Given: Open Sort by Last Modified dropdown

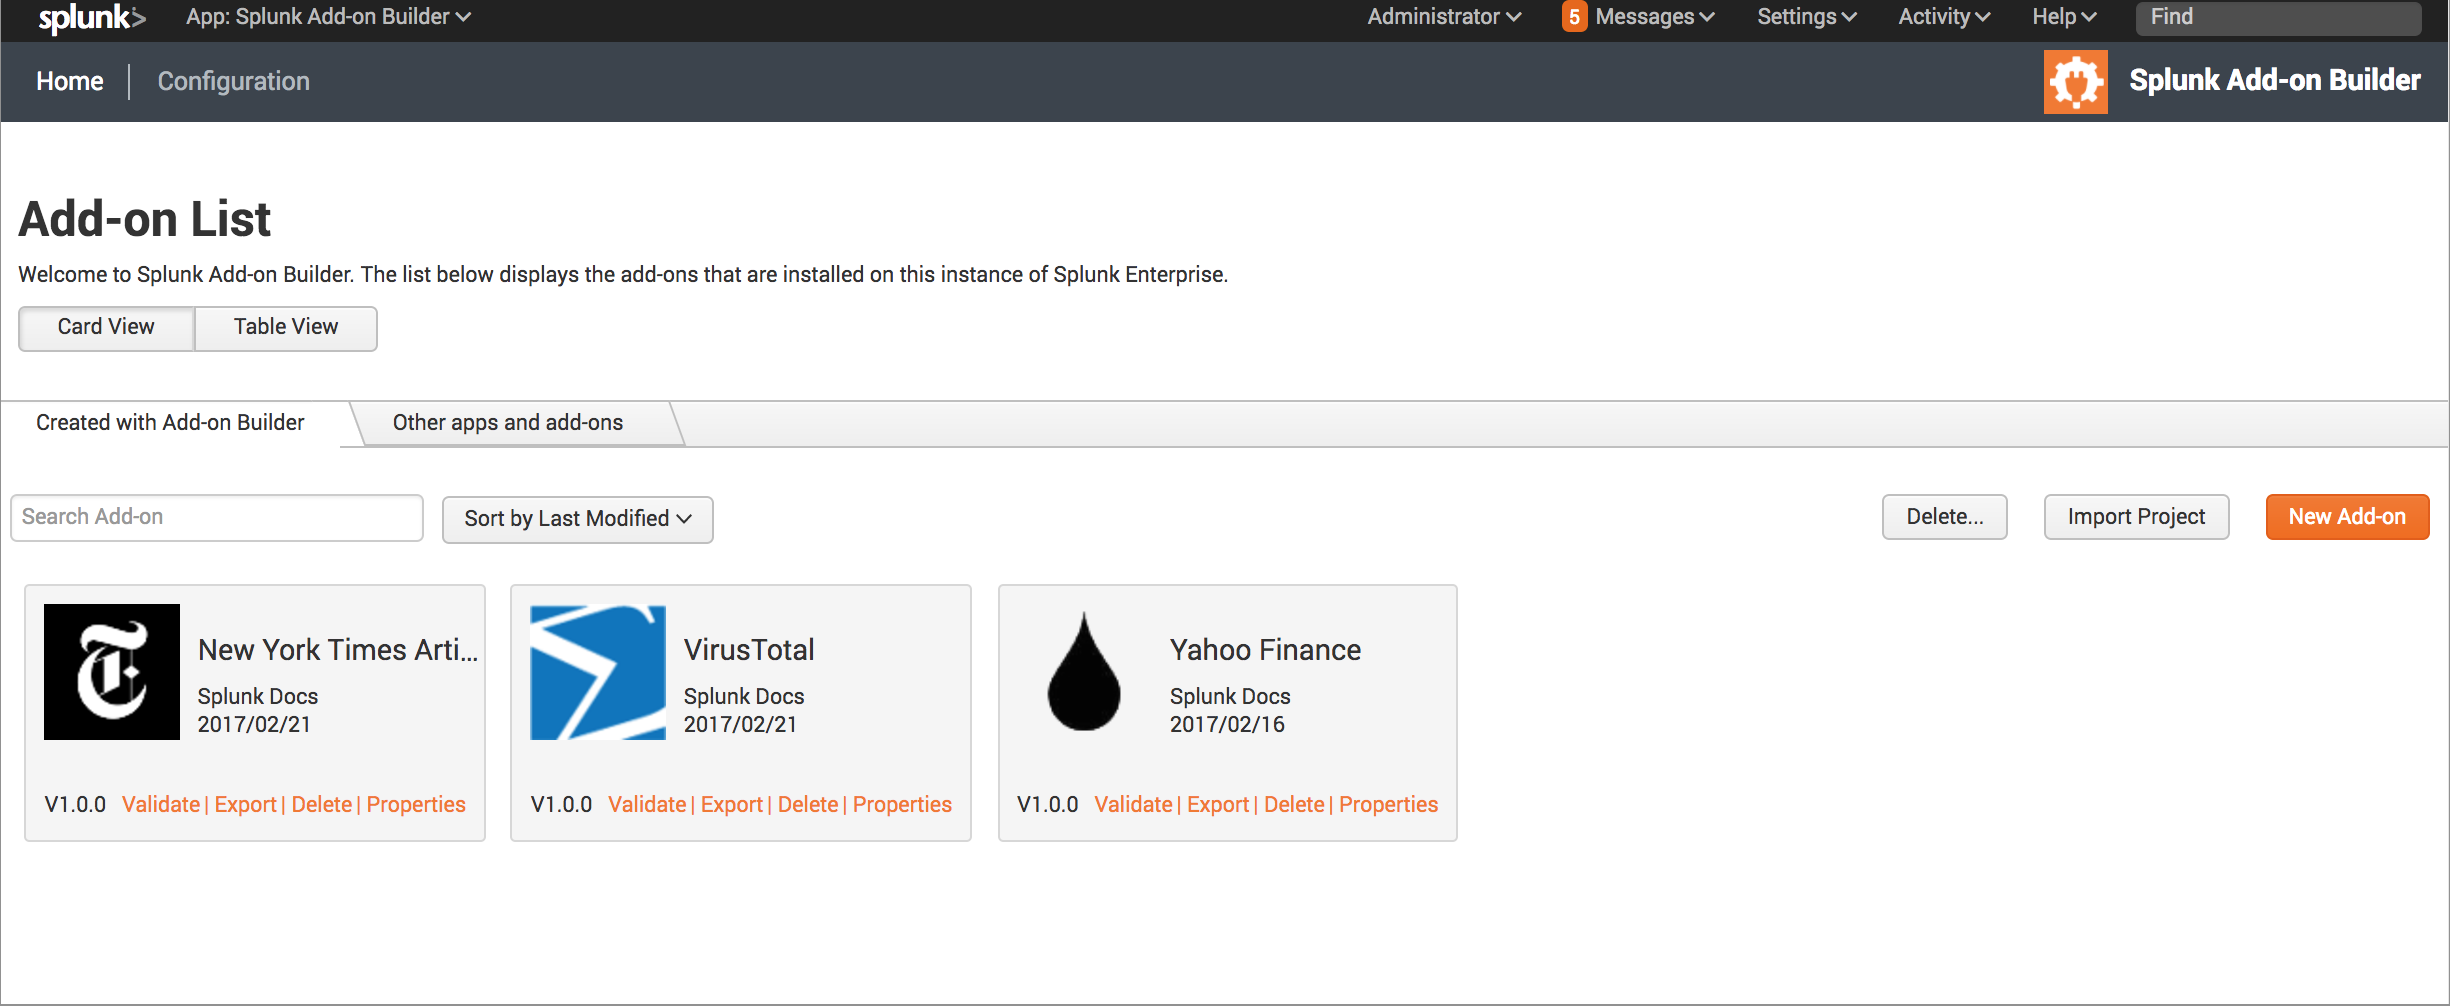Looking at the screenshot, I should point(578,519).
